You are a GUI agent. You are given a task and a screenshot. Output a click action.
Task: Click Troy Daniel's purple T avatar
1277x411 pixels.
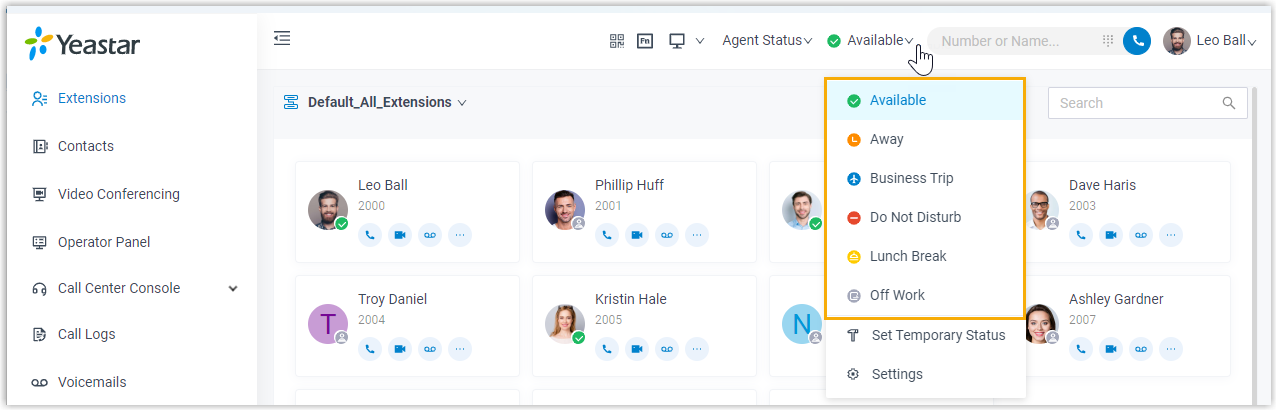[328, 324]
